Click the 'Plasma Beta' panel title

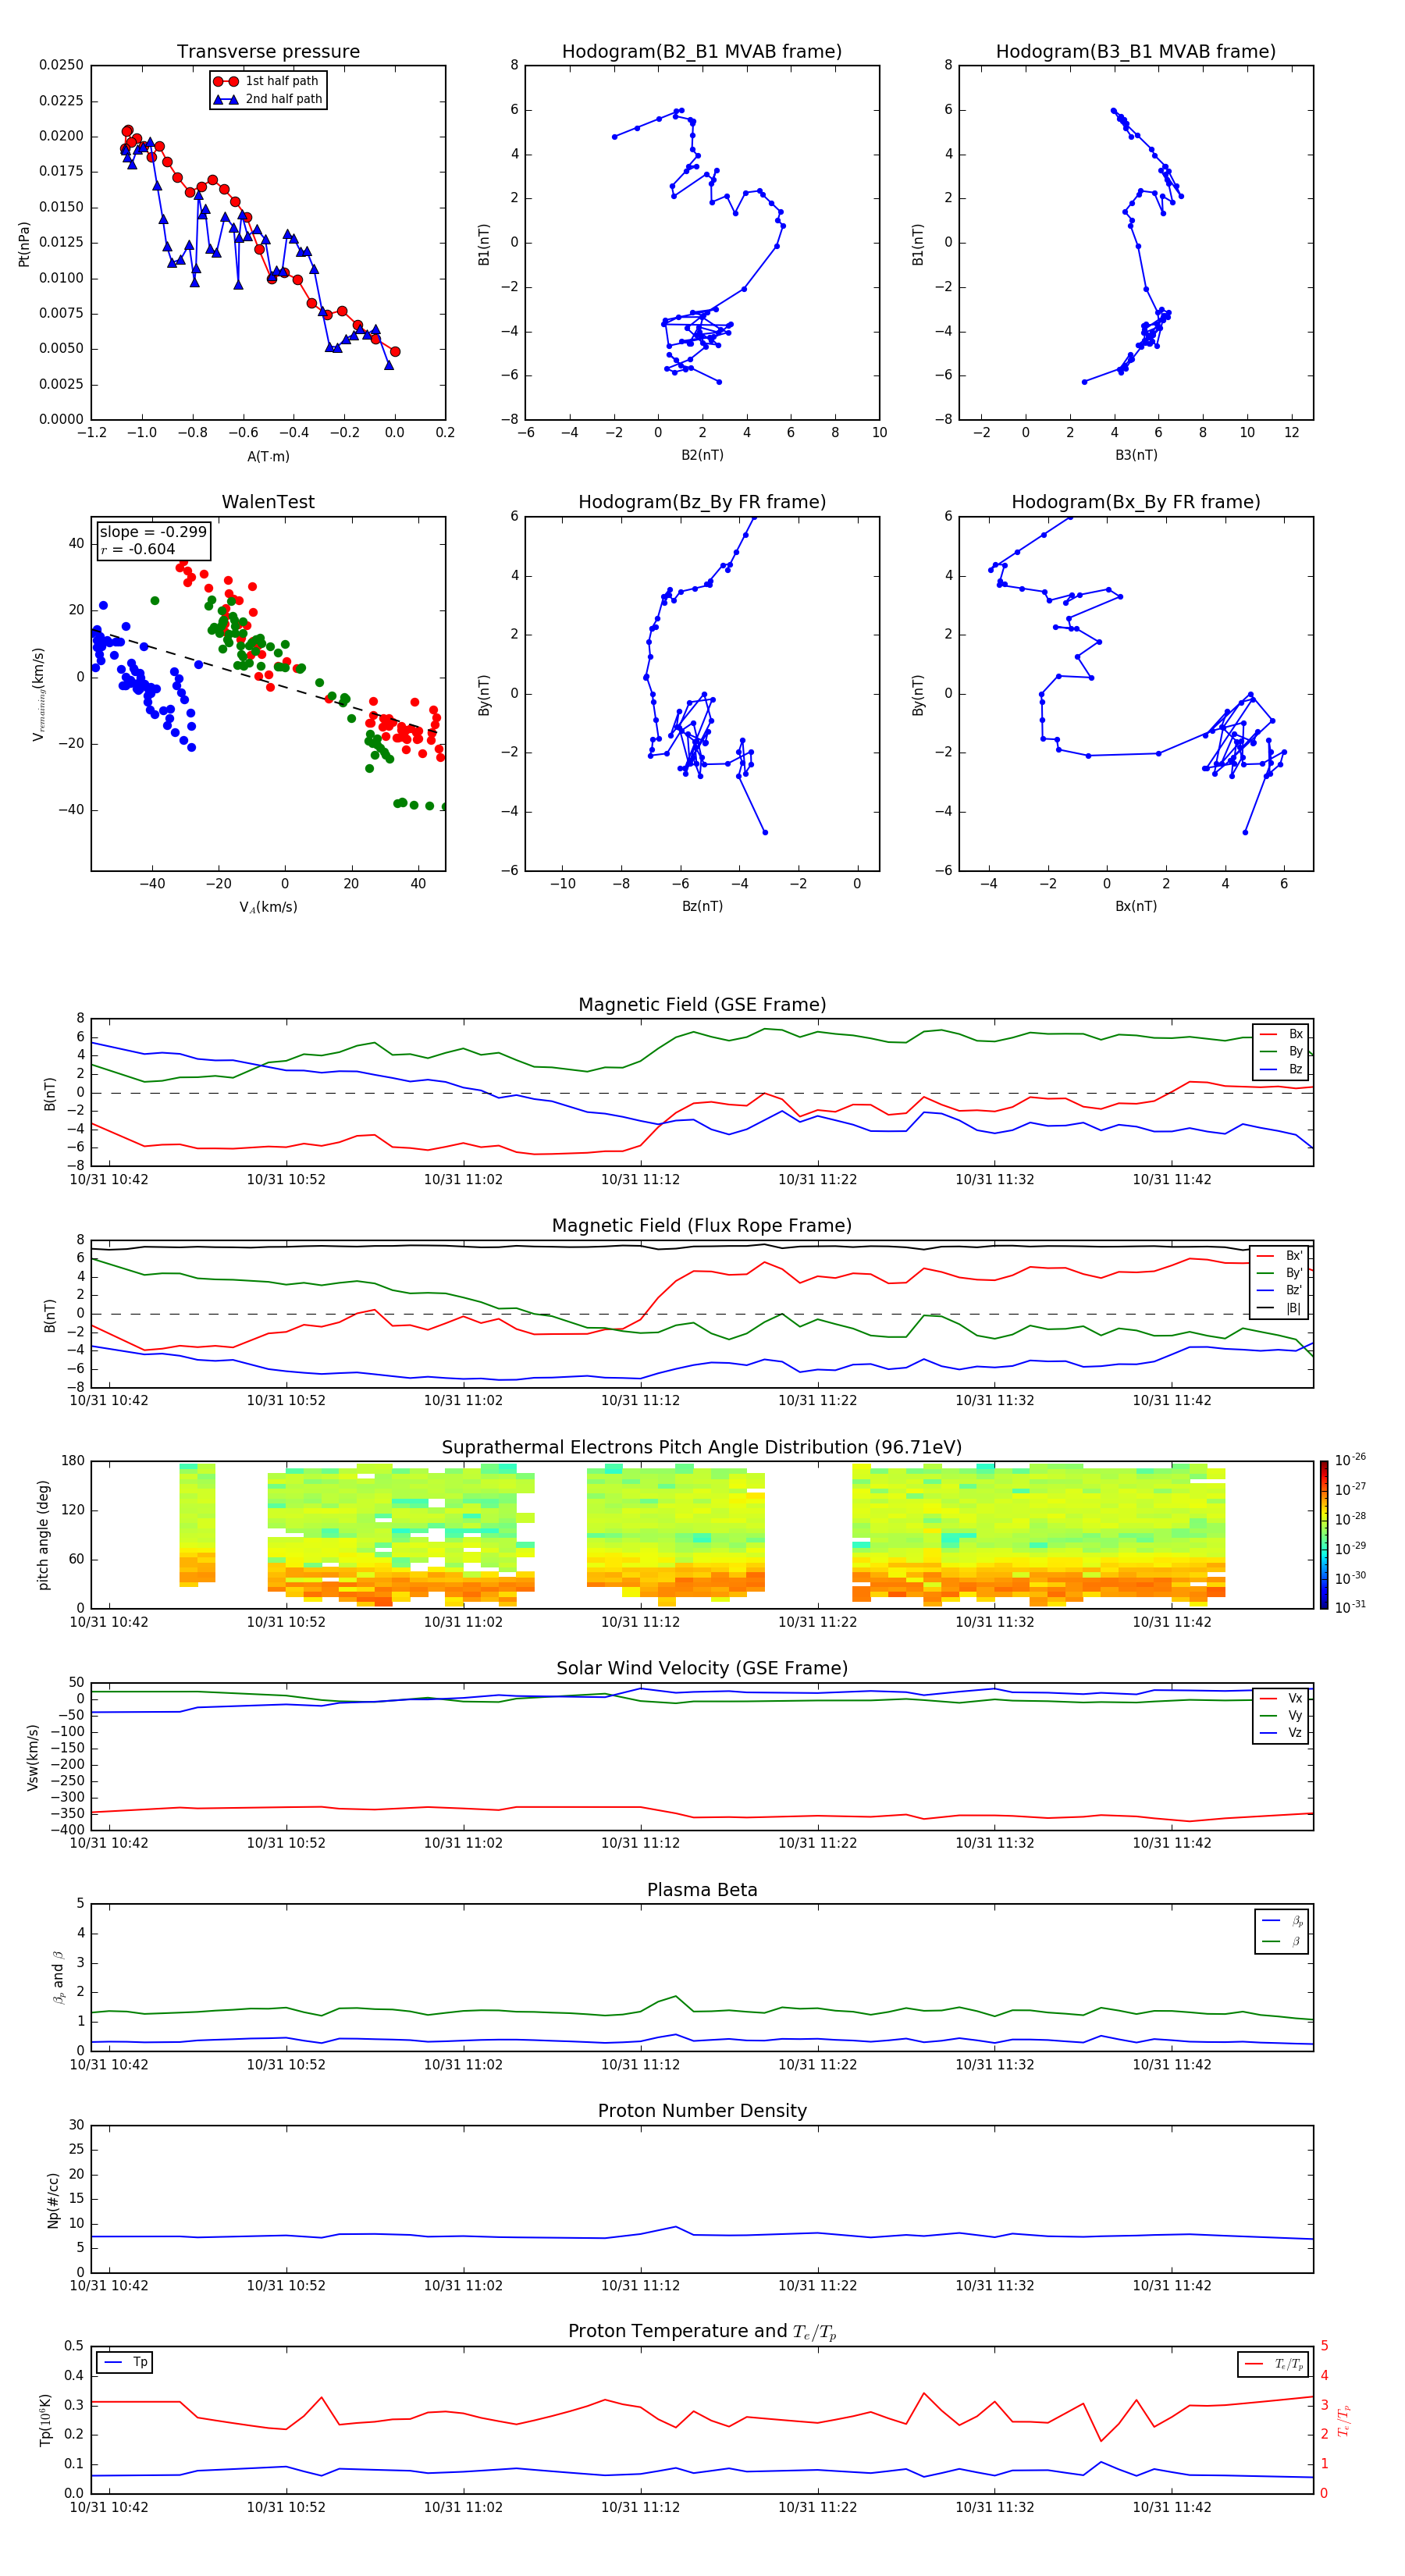click(x=702, y=1890)
